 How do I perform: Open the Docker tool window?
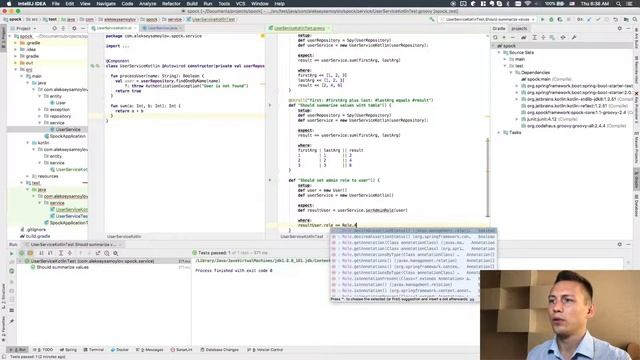click(x=120, y=350)
